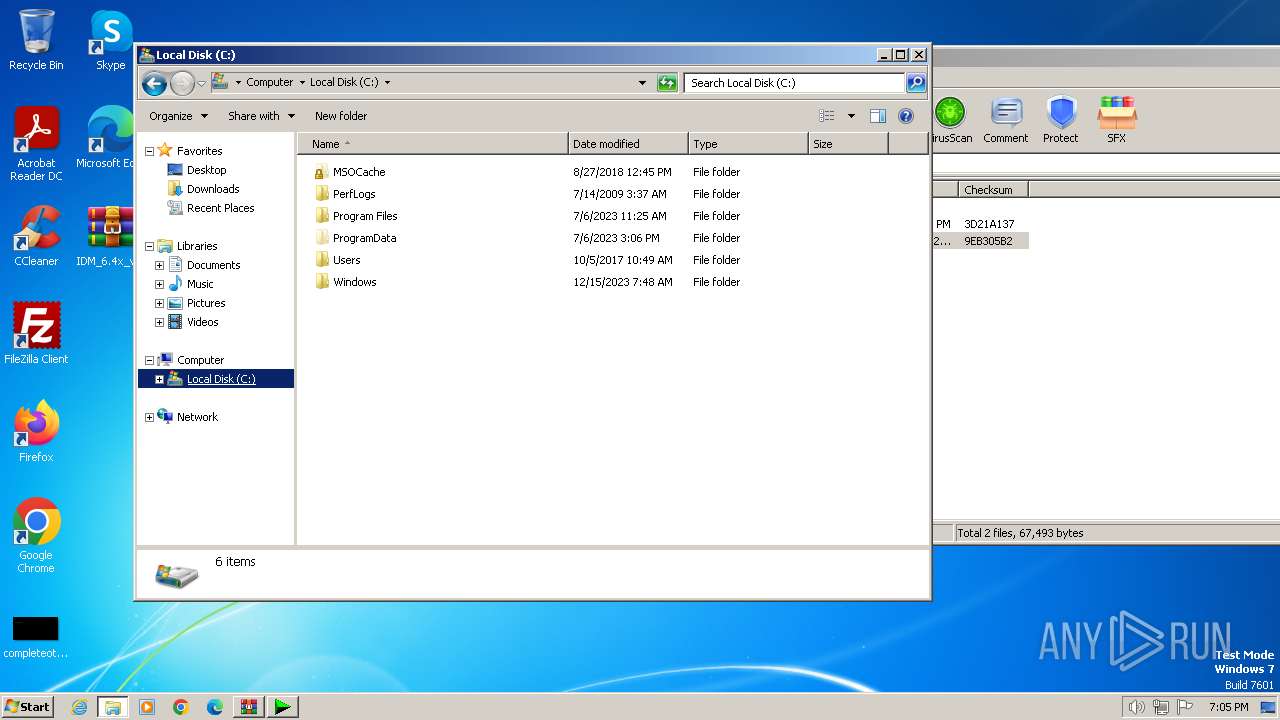Open CCleaner desktop shortcut
1280x720 pixels.
(36, 236)
